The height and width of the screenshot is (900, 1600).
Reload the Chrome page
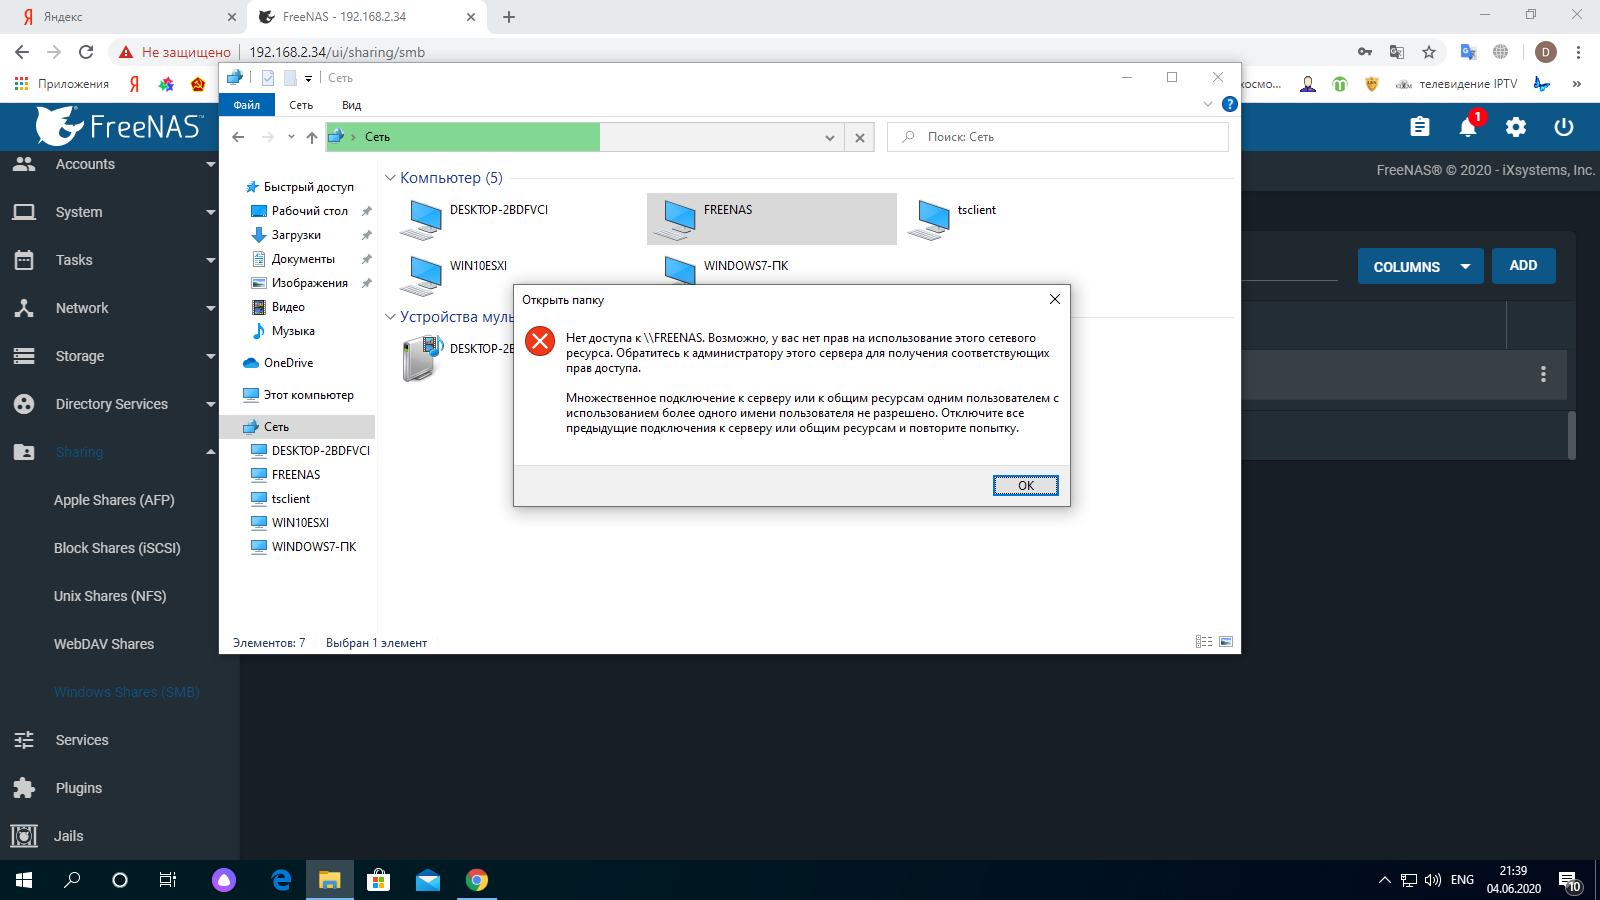click(x=86, y=52)
